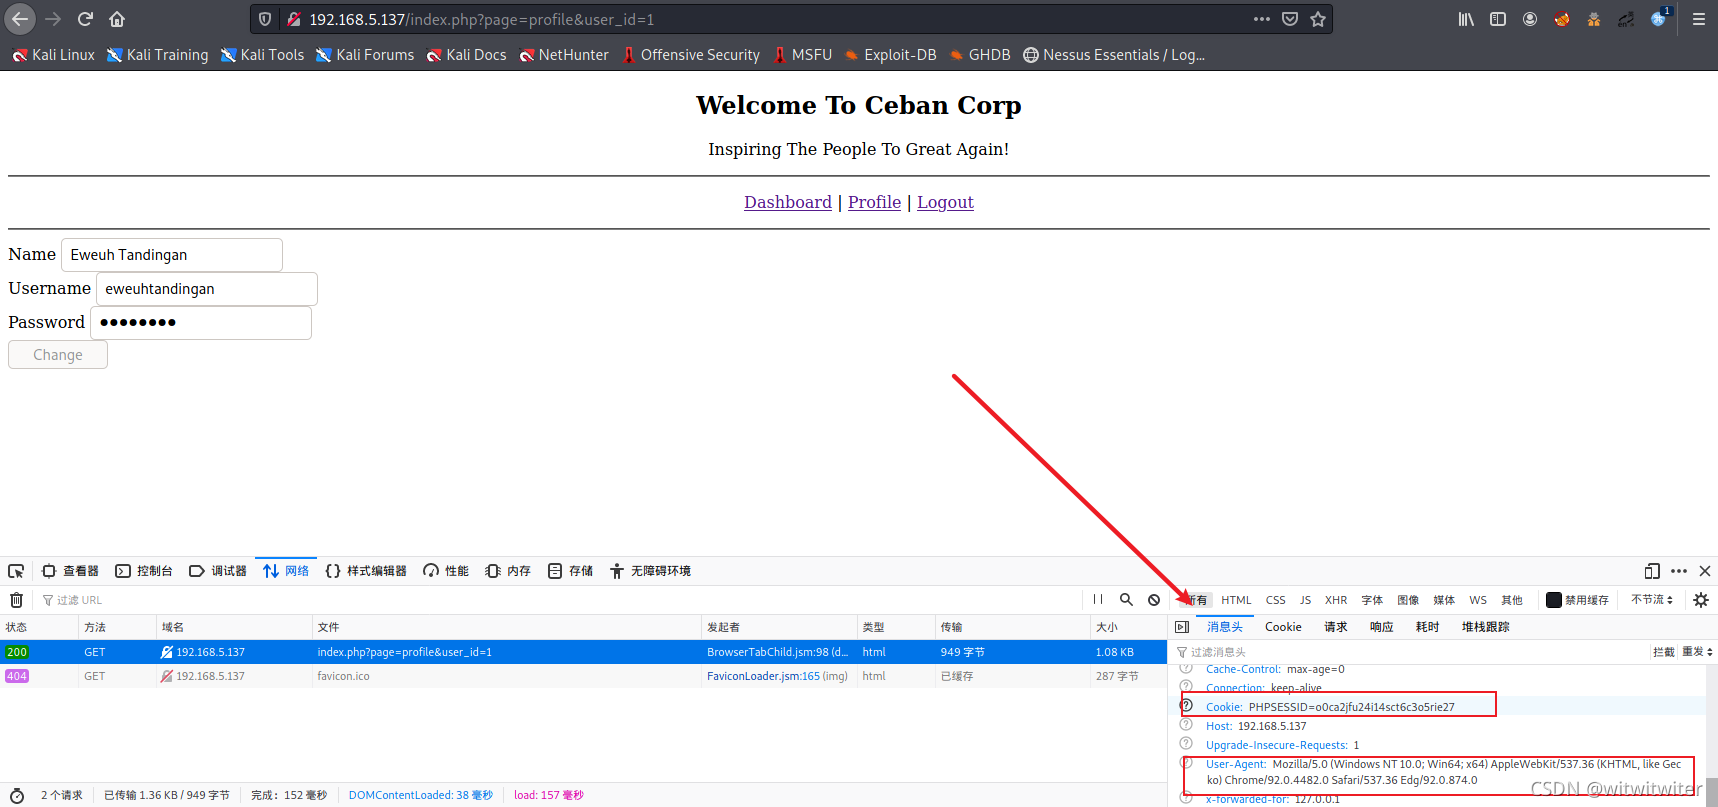Click the performance analysis stopwatch icon
The image size is (1718, 807).
pos(17,795)
